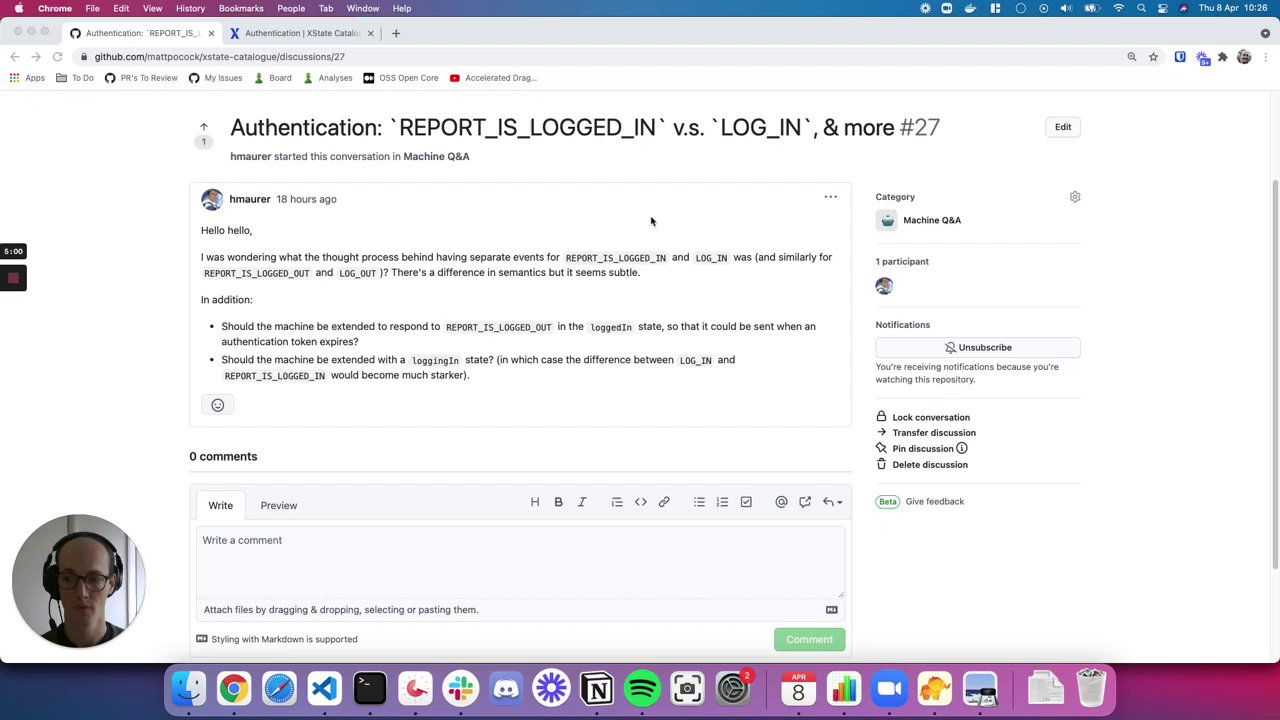Click the disabled green Comment button
The width and height of the screenshot is (1280, 720).
[809, 640]
